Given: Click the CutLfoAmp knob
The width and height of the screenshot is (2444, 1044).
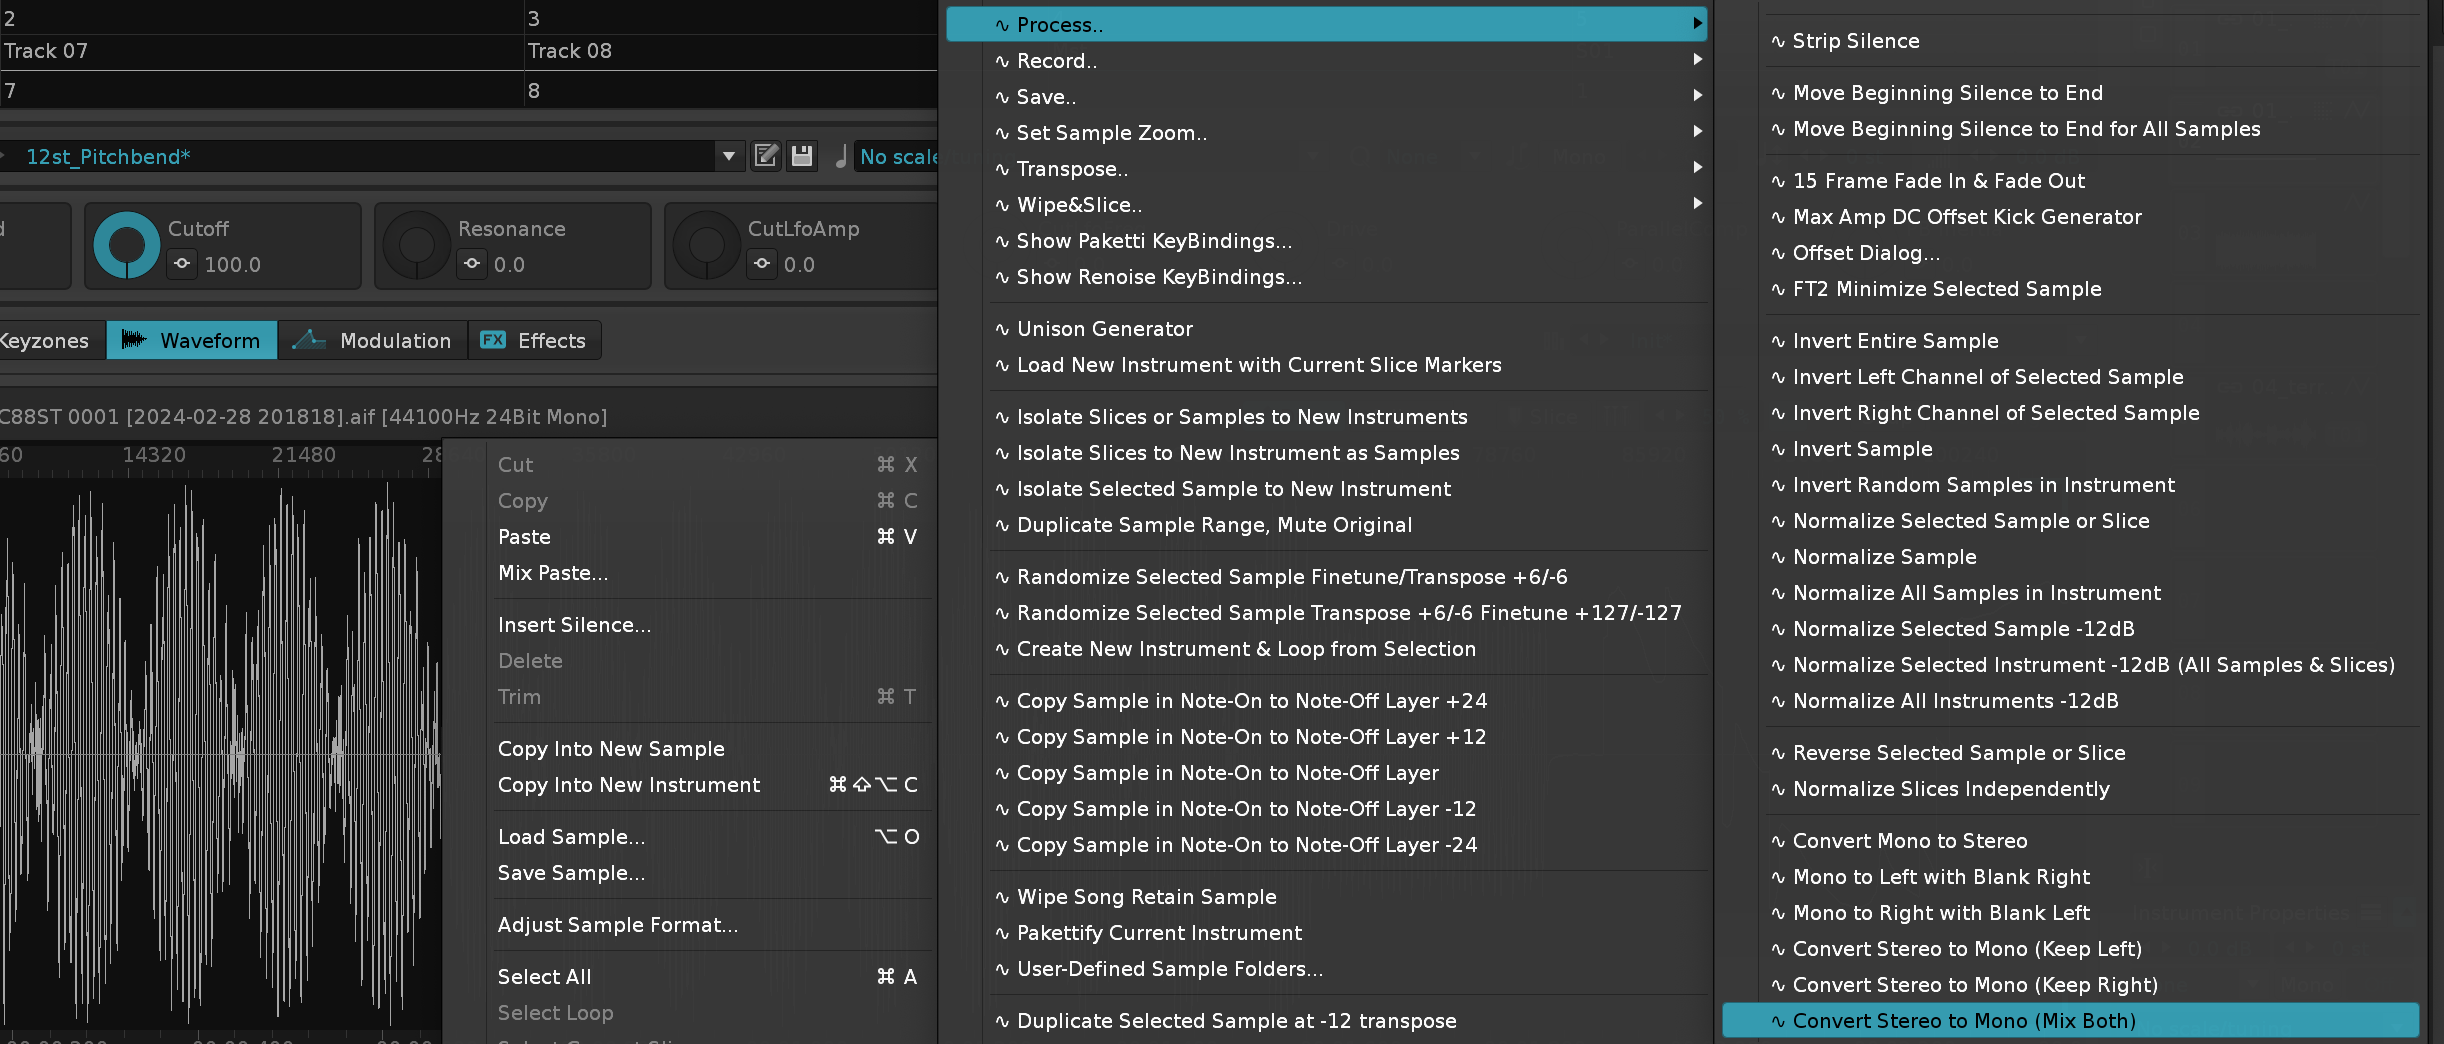Looking at the screenshot, I should pos(706,246).
